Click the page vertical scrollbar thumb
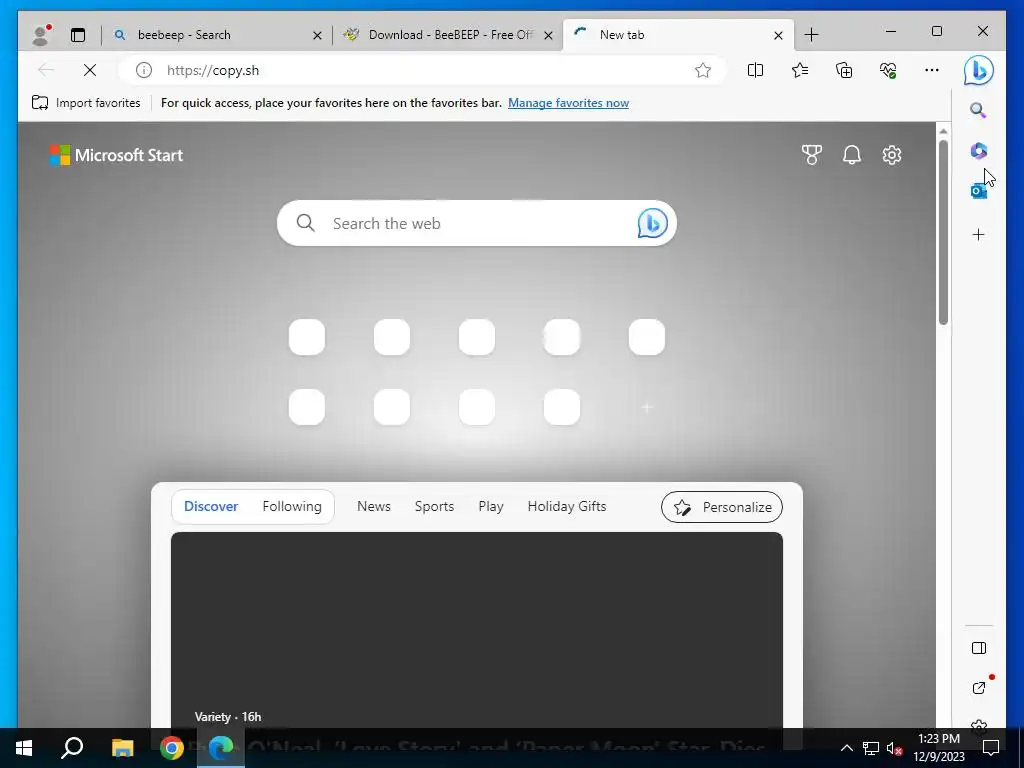The height and width of the screenshot is (768, 1024). [x=943, y=232]
